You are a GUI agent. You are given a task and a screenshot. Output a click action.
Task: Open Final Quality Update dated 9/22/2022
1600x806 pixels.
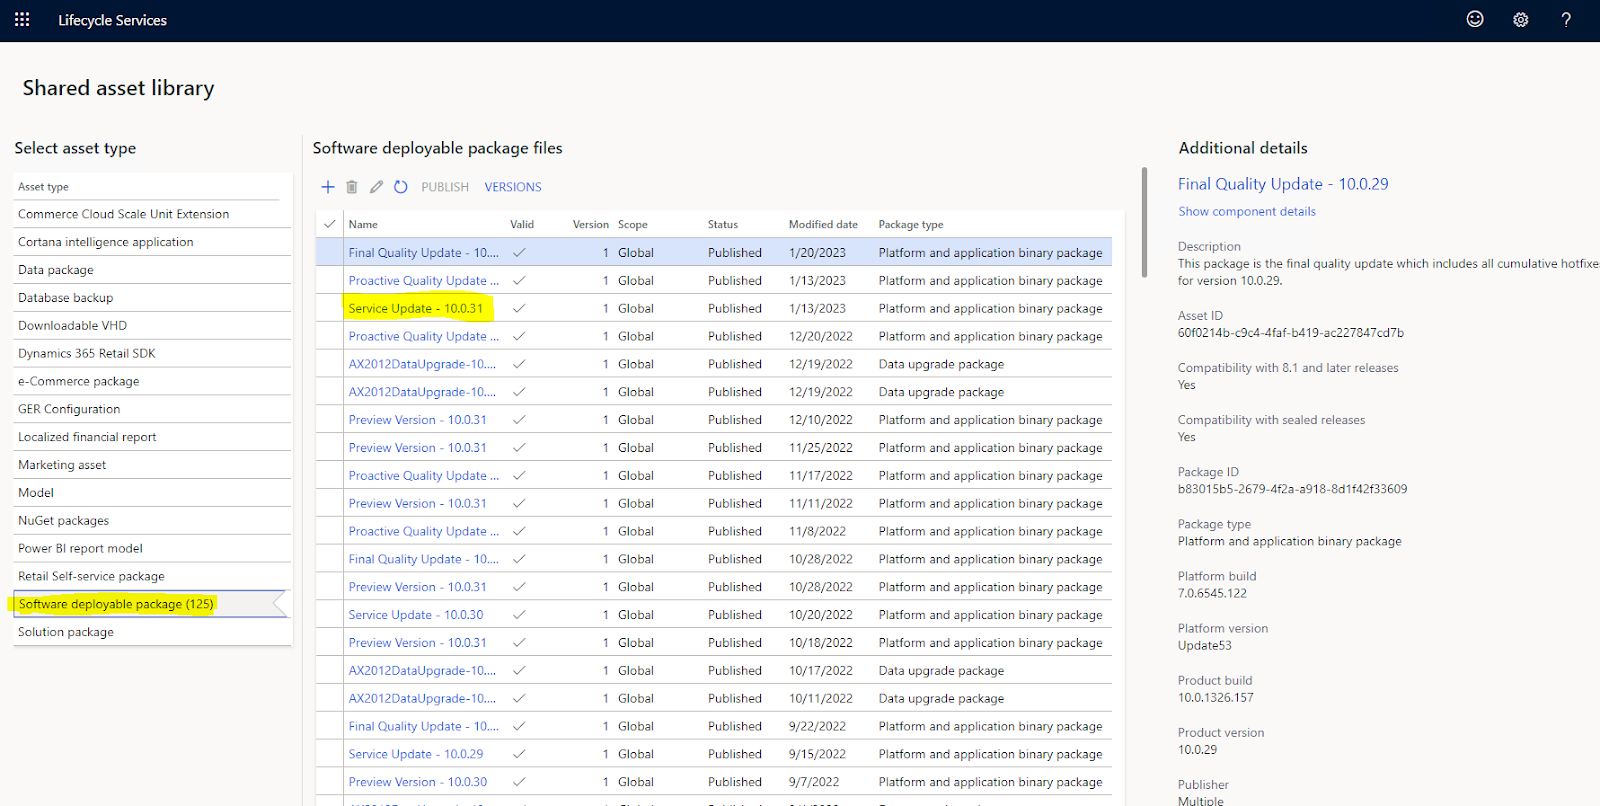[423, 726]
